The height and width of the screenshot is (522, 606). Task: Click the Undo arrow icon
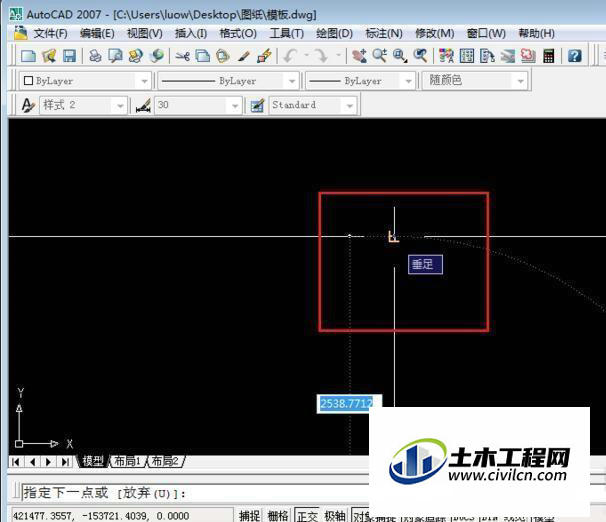coord(290,56)
